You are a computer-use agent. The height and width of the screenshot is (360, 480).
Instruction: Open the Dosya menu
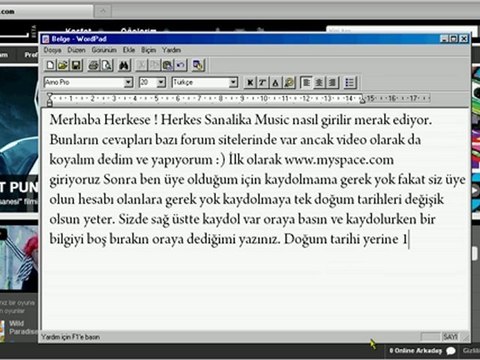pos(52,50)
